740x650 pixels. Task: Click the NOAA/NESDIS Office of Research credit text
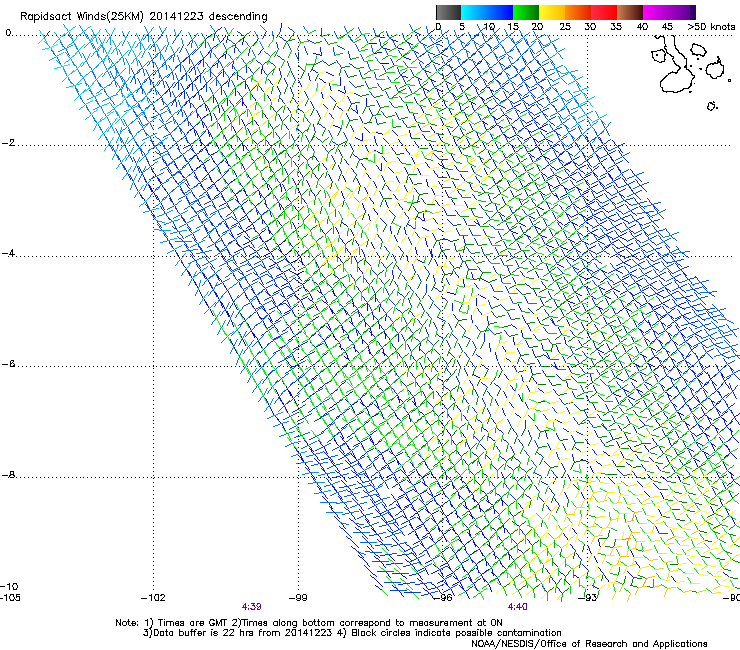[589, 644]
